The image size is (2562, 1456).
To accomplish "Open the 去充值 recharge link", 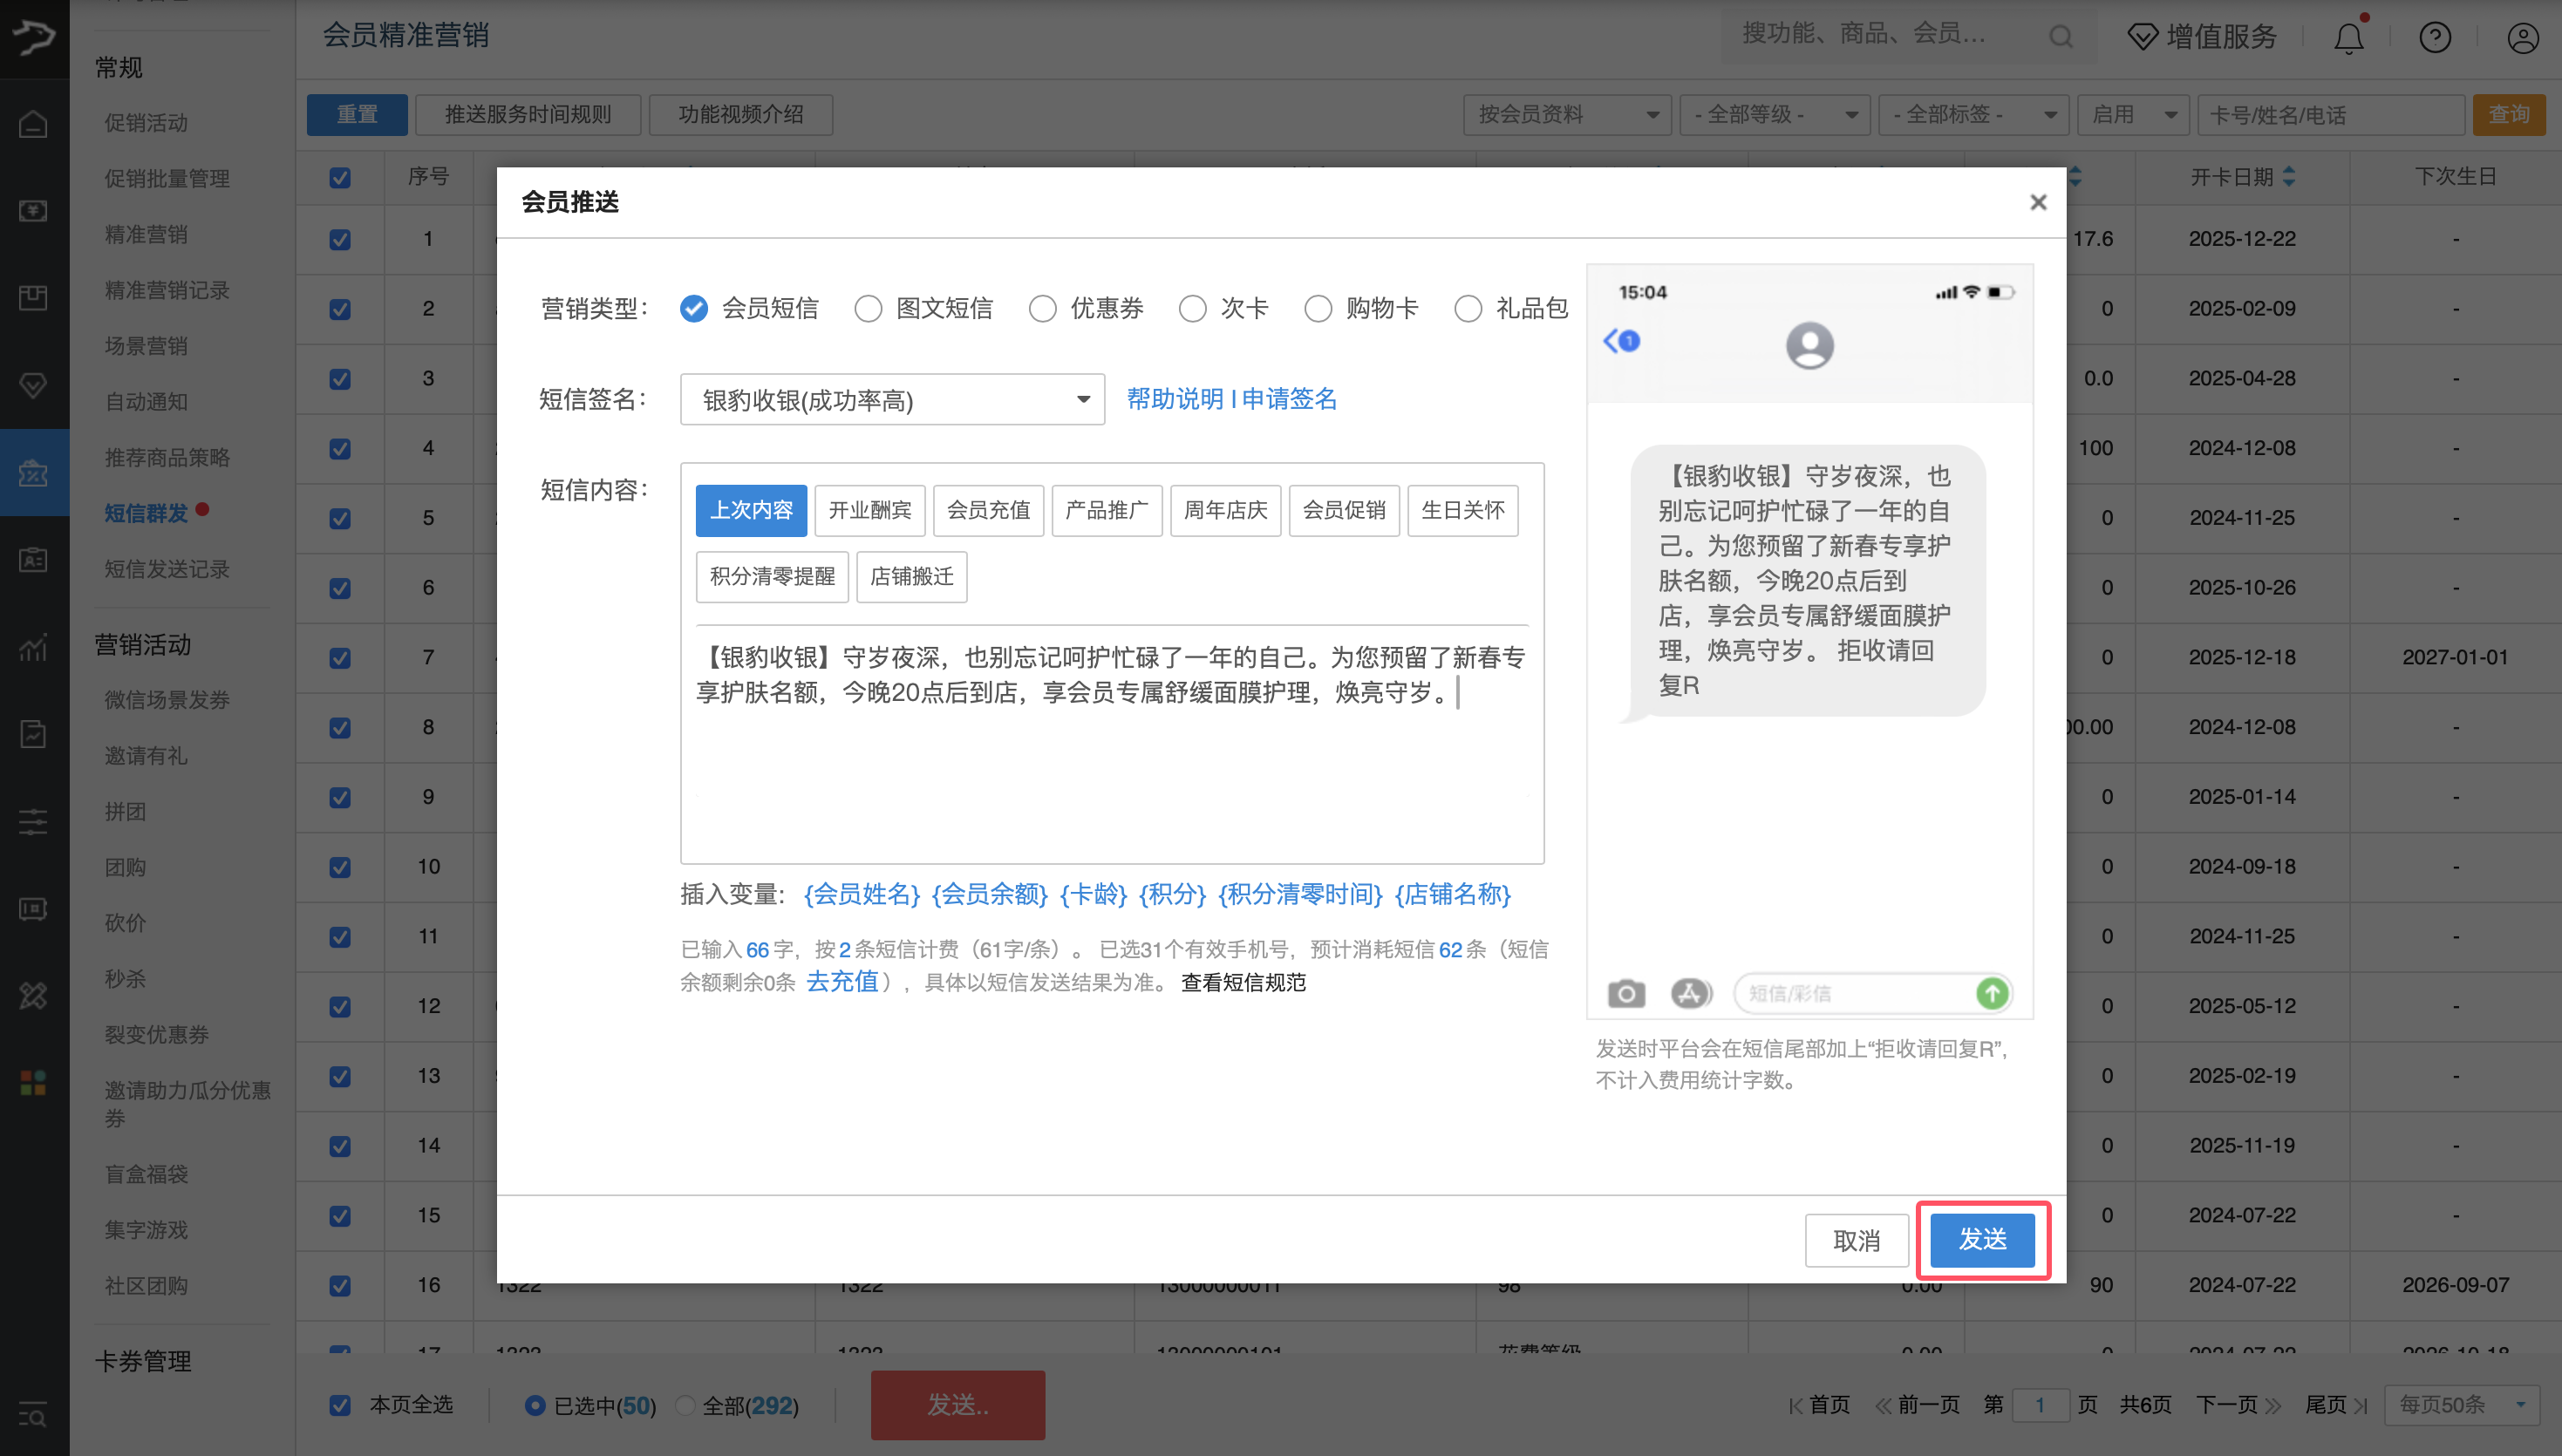I will [843, 981].
